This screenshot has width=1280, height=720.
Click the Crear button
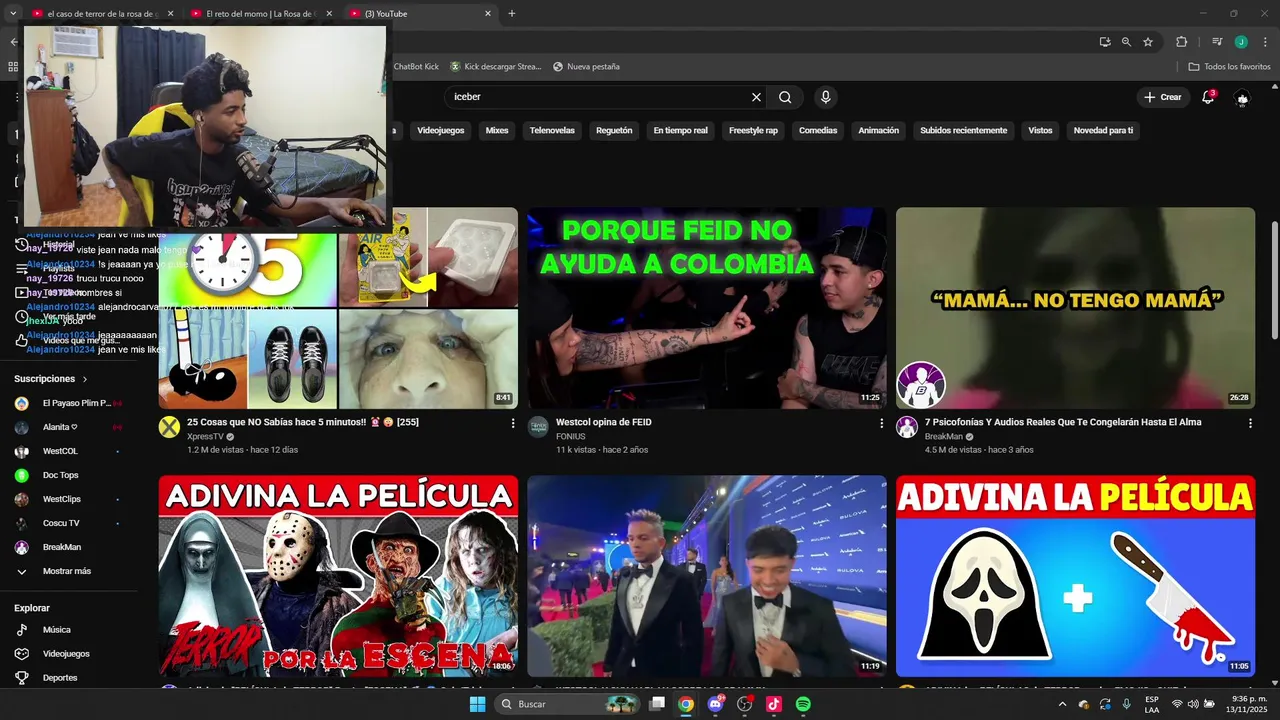point(1163,97)
